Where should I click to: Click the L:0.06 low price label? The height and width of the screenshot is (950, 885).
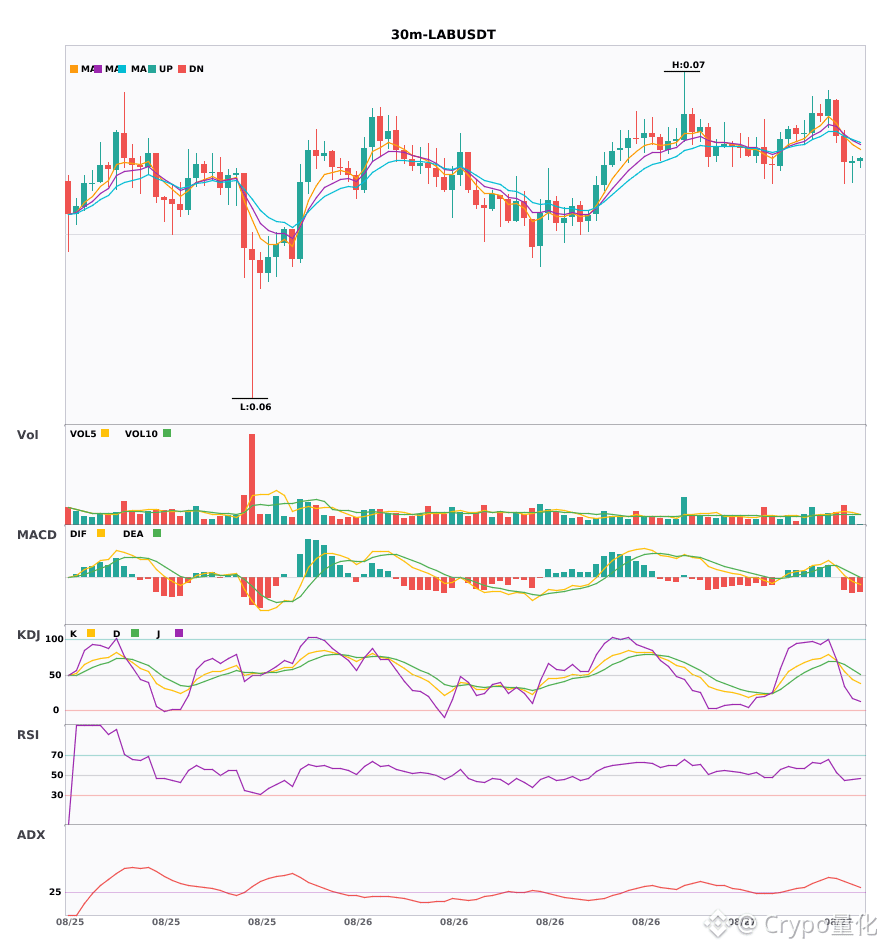256,407
